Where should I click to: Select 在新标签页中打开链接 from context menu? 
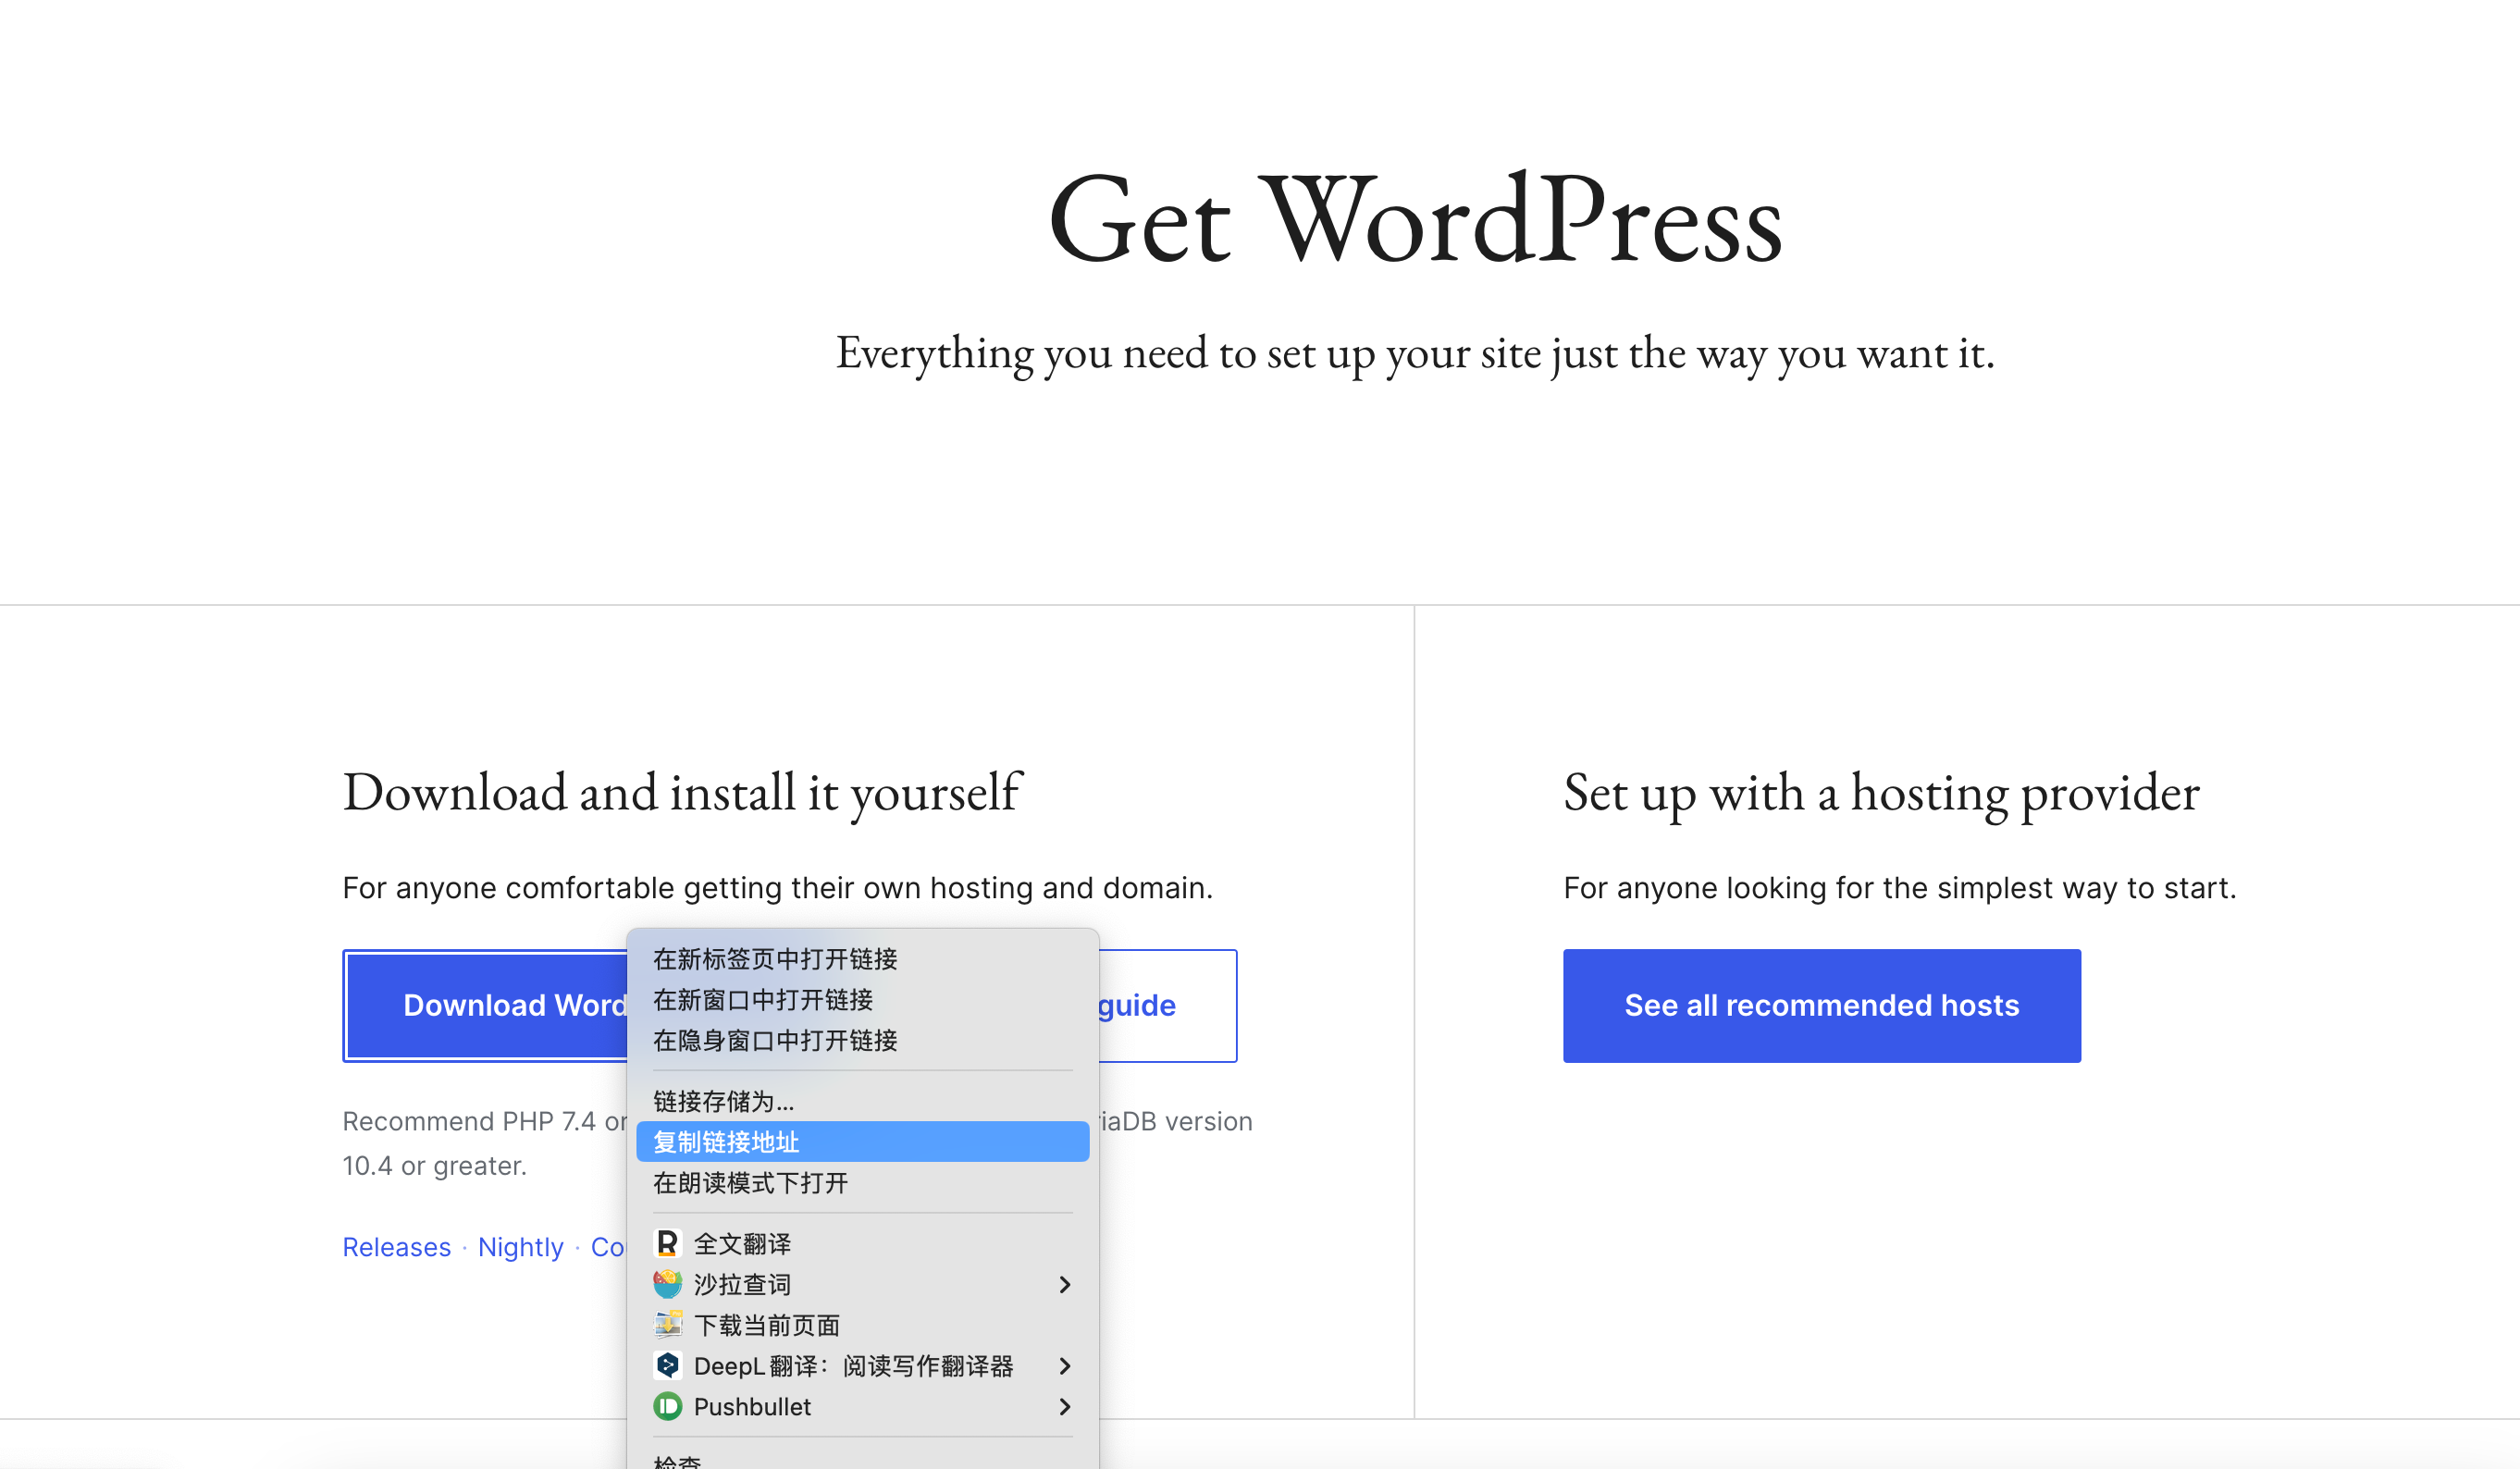coord(862,959)
